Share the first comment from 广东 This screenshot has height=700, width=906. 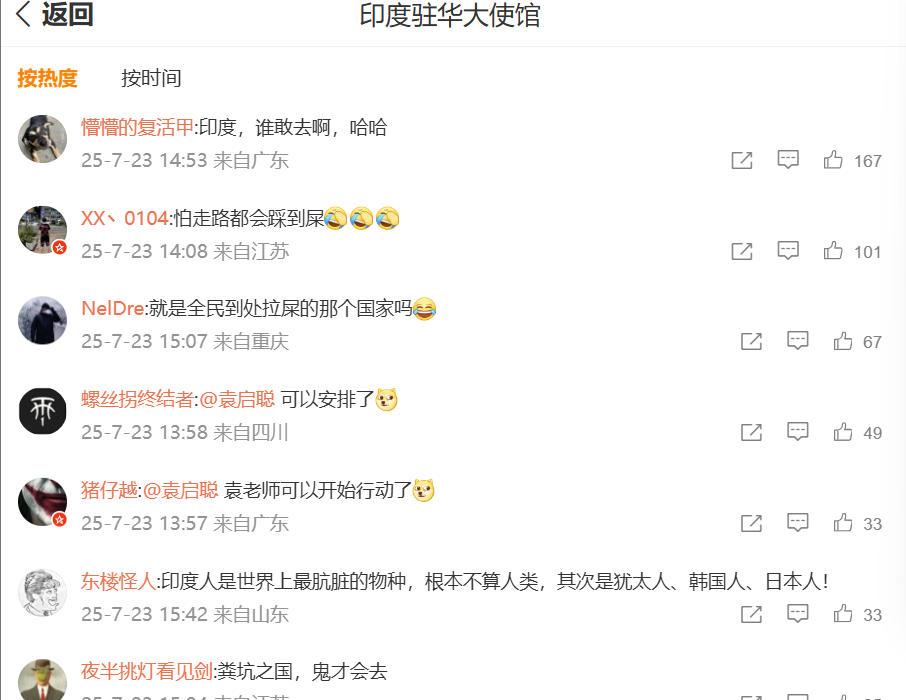(742, 160)
